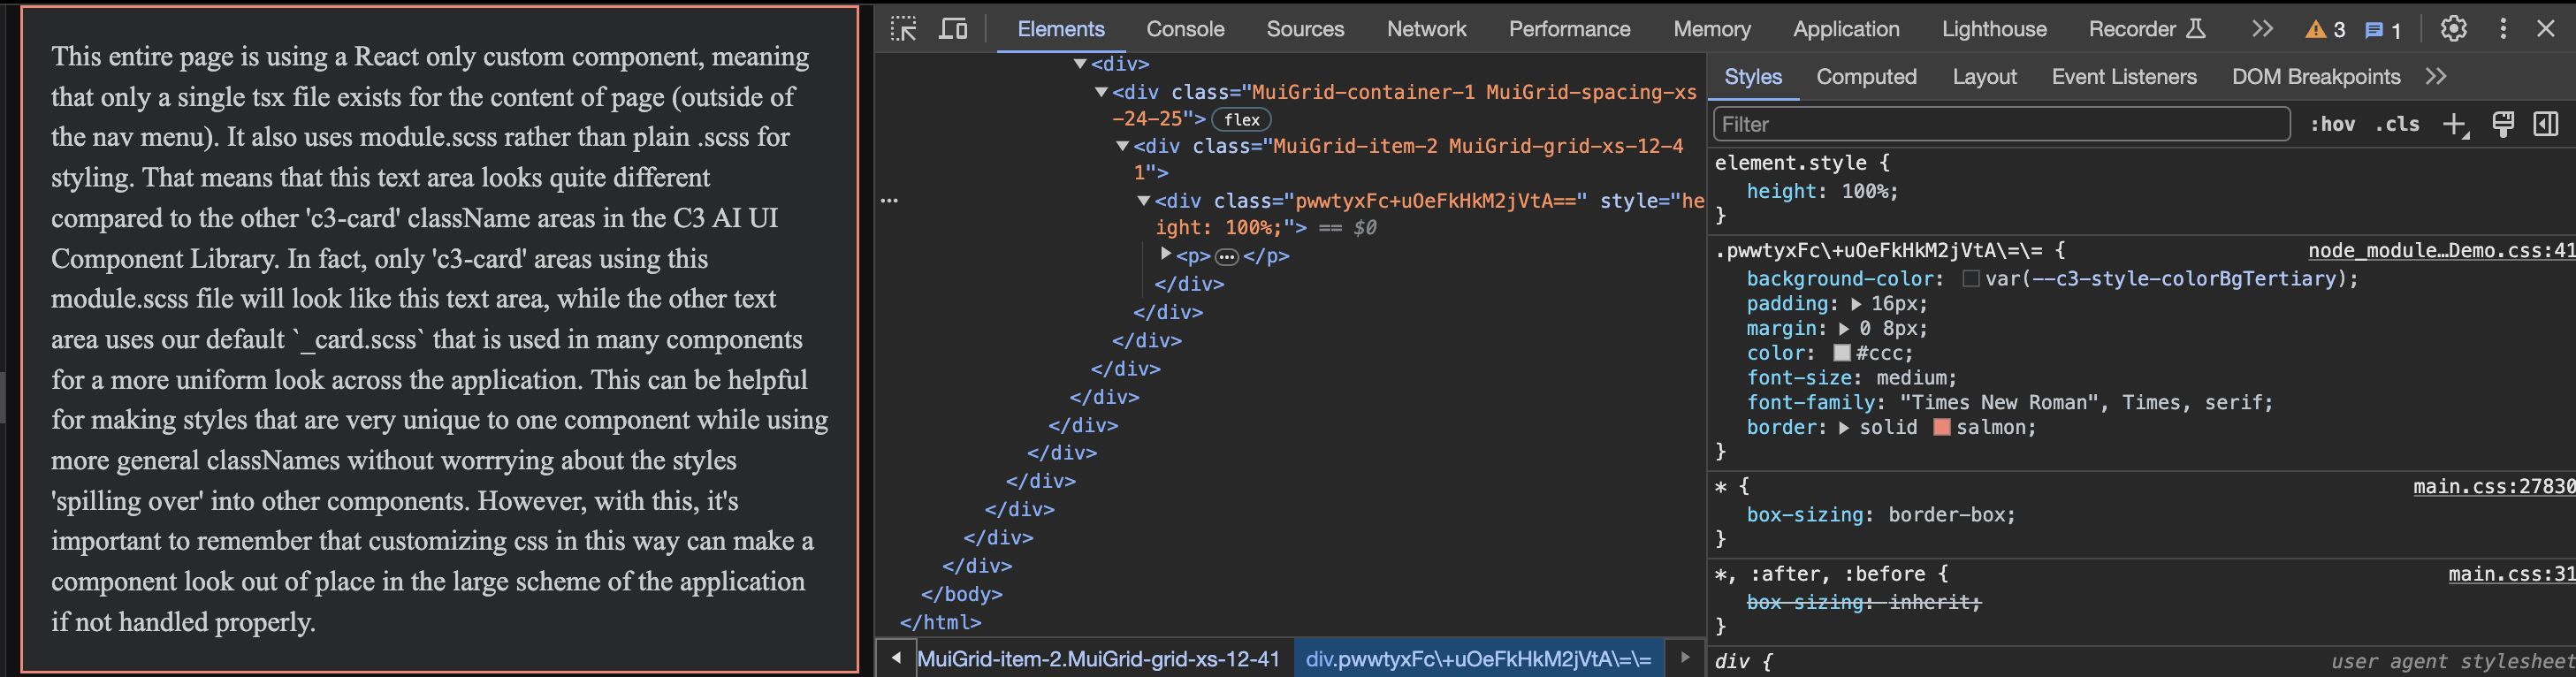Toggle the device toolbar icon
The width and height of the screenshot is (2576, 677).
click(x=953, y=29)
